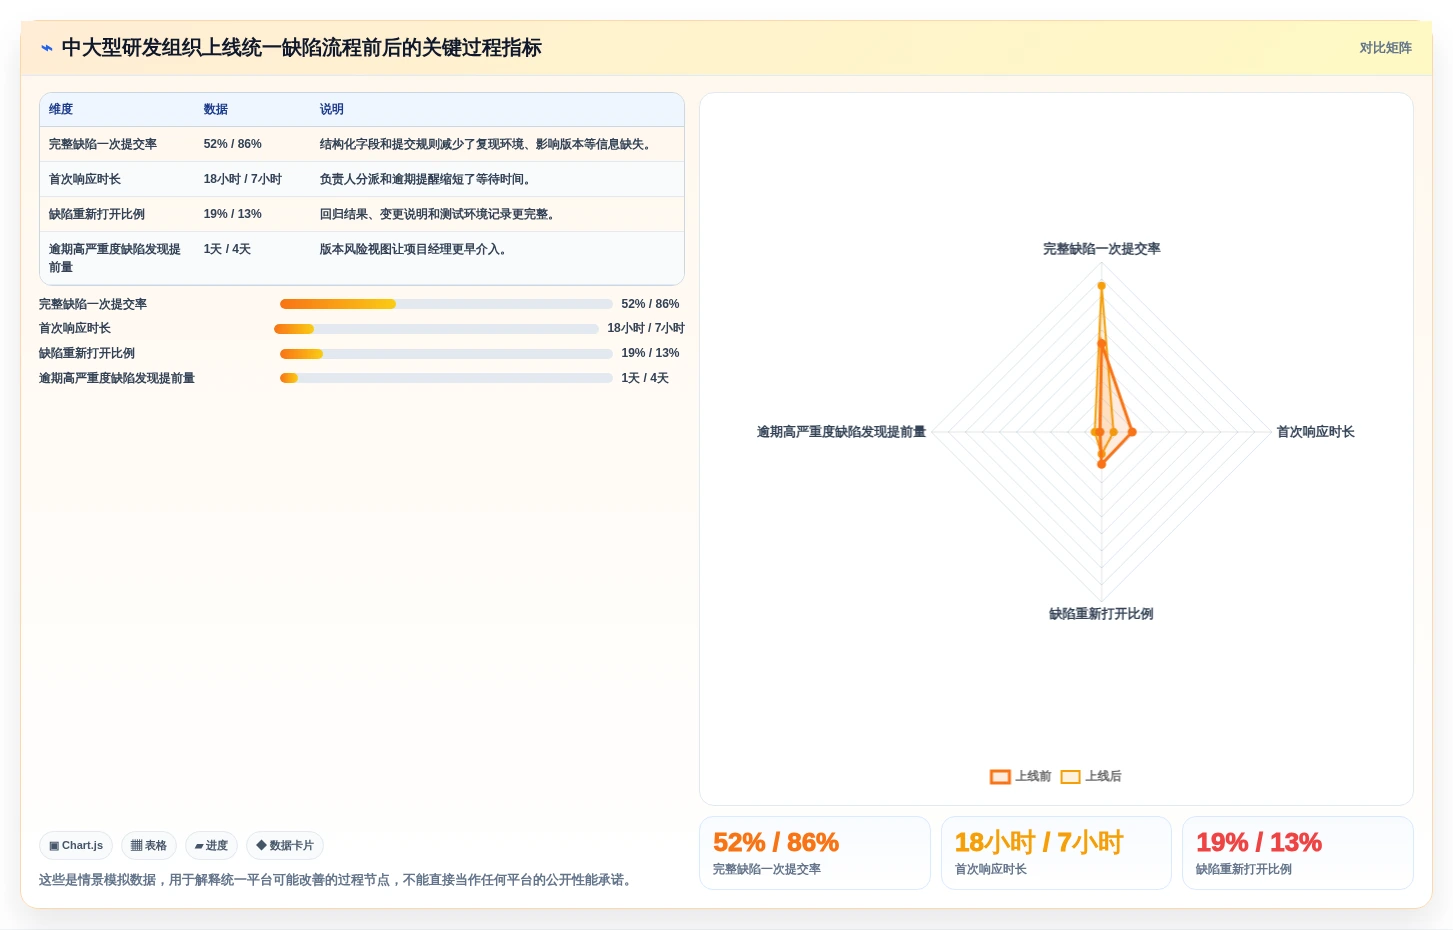
Task: Click the 数据卡片 tag chip
Action: click(x=285, y=845)
